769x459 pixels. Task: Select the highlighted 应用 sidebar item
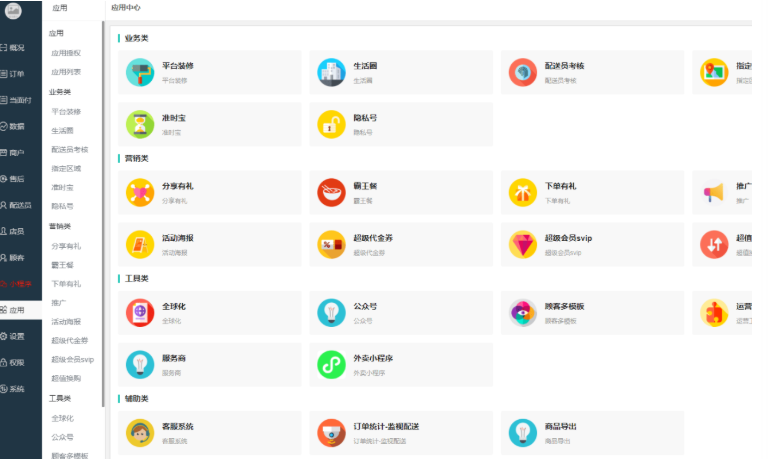pyautogui.click(x=21, y=310)
